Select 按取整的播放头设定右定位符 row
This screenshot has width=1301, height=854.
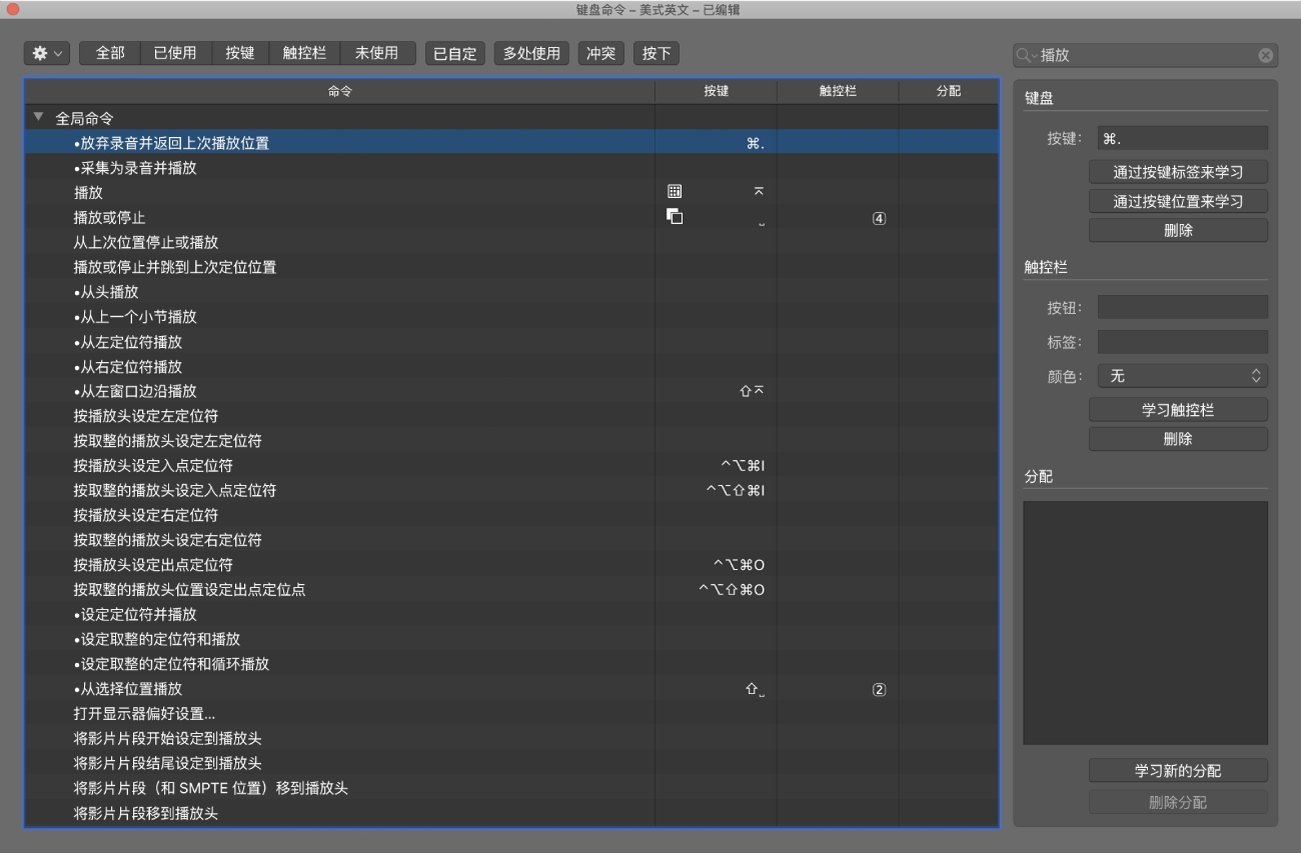511,540
